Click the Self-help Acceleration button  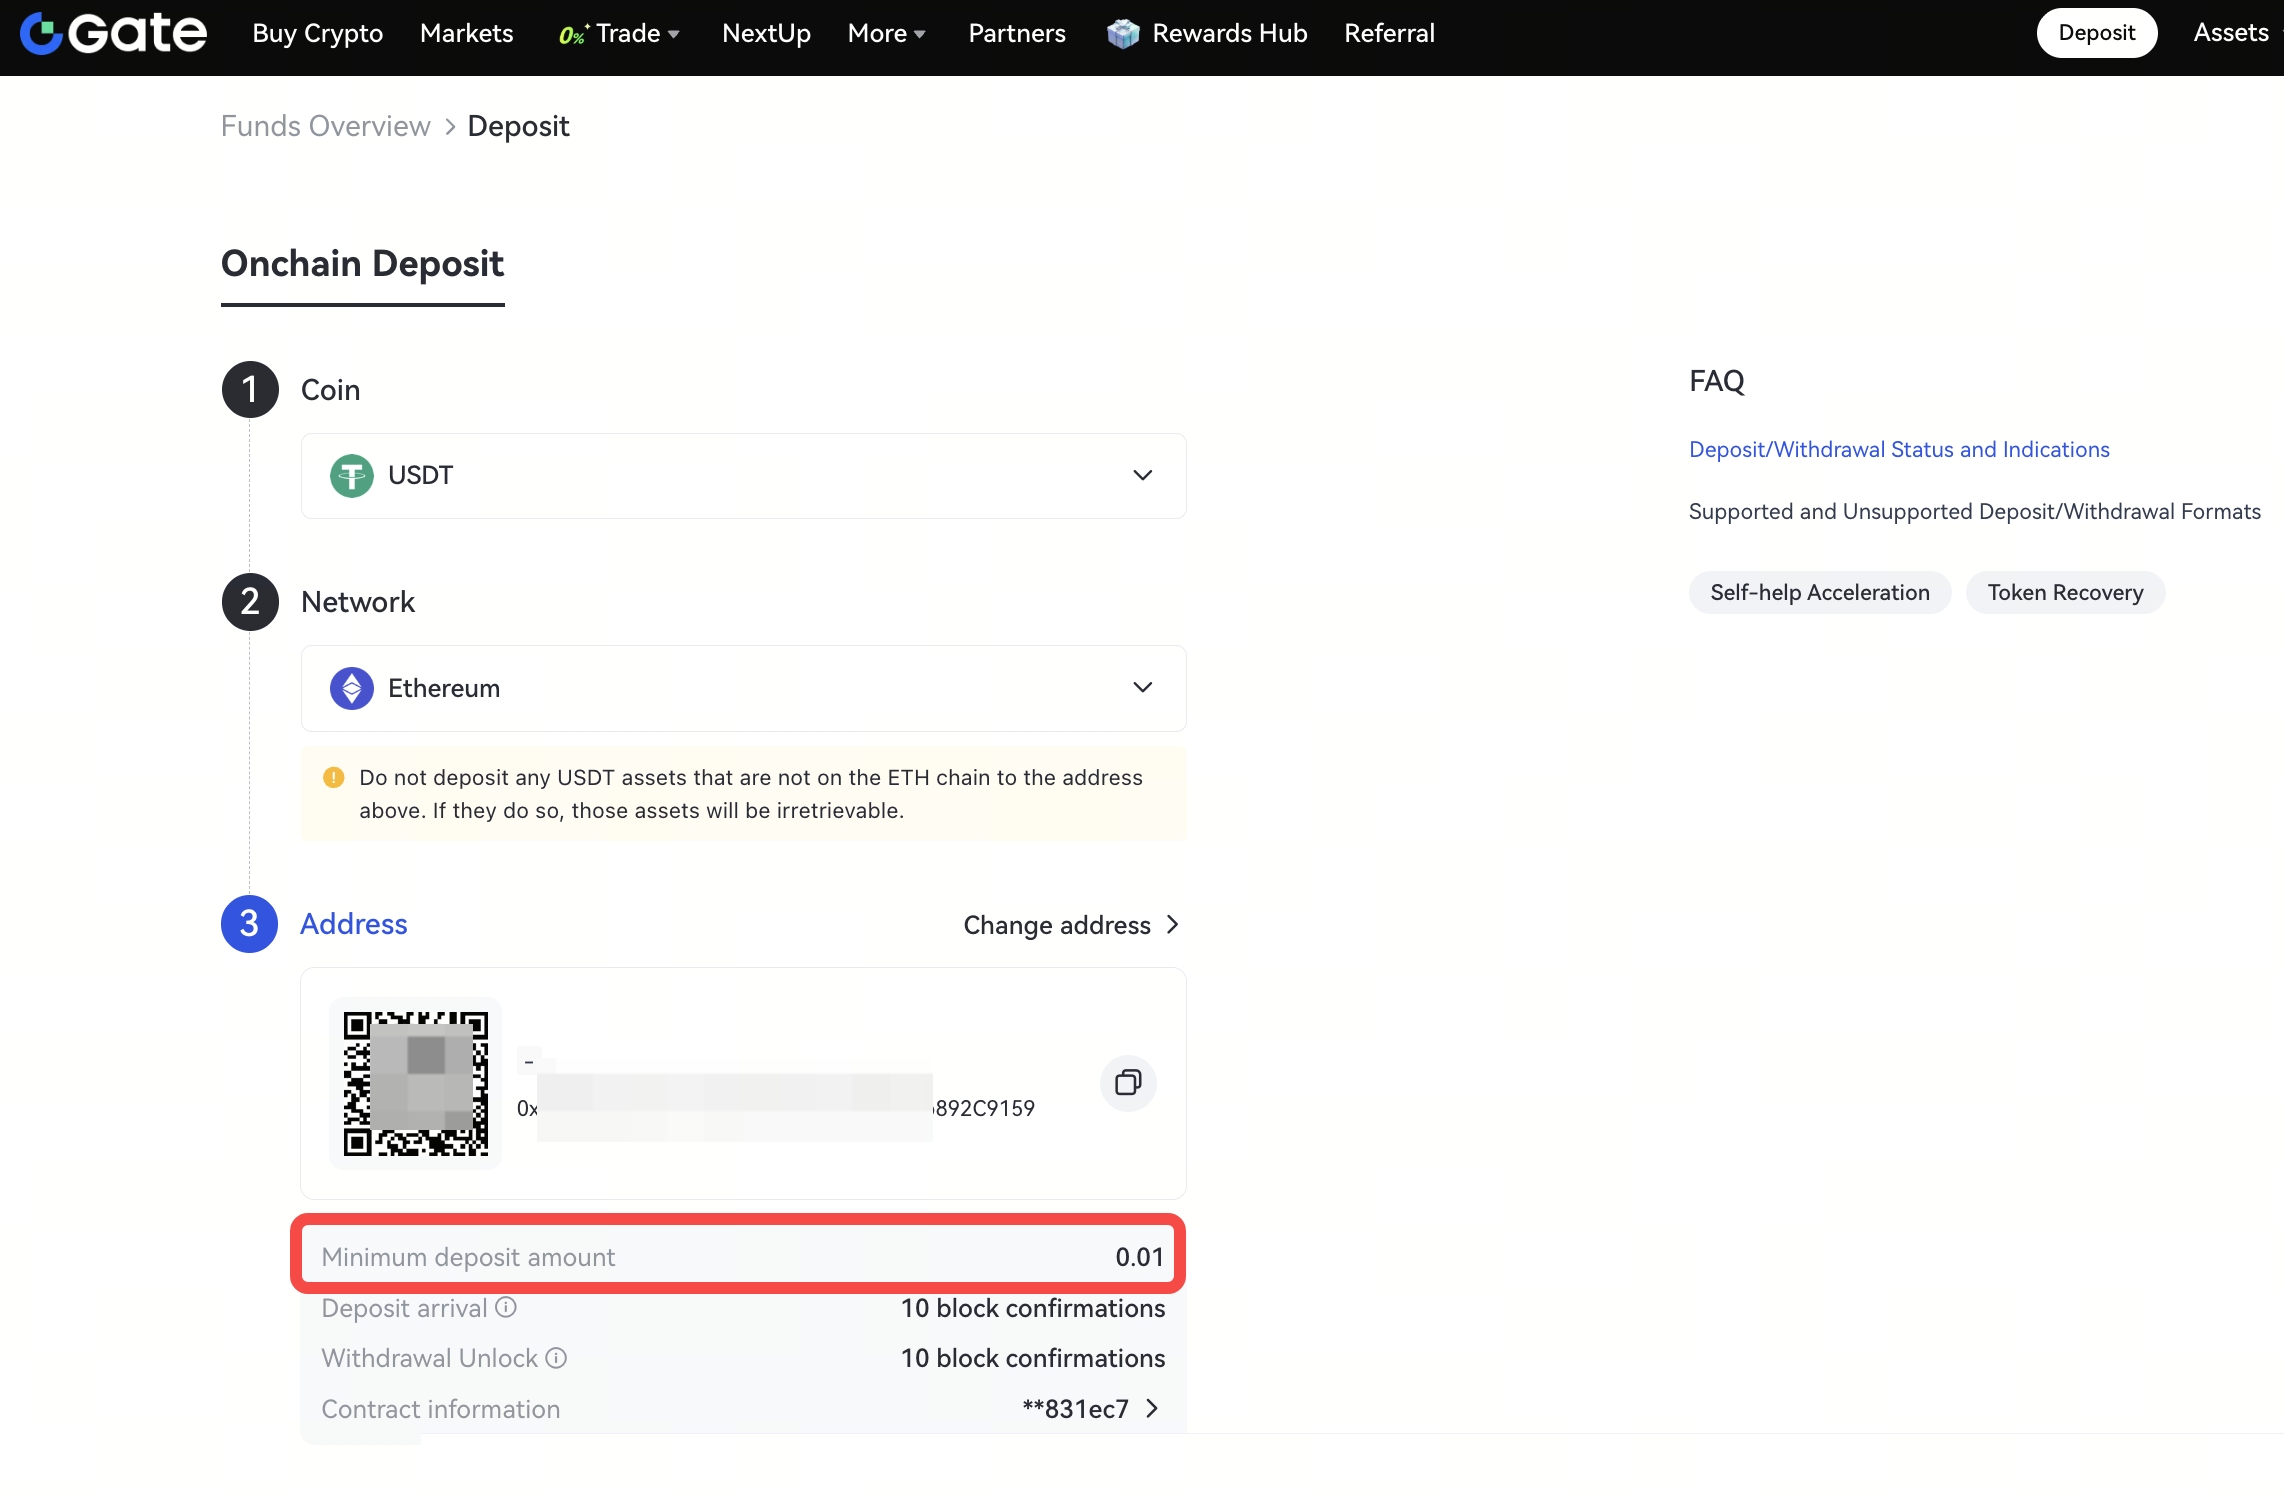[1819, 592]
